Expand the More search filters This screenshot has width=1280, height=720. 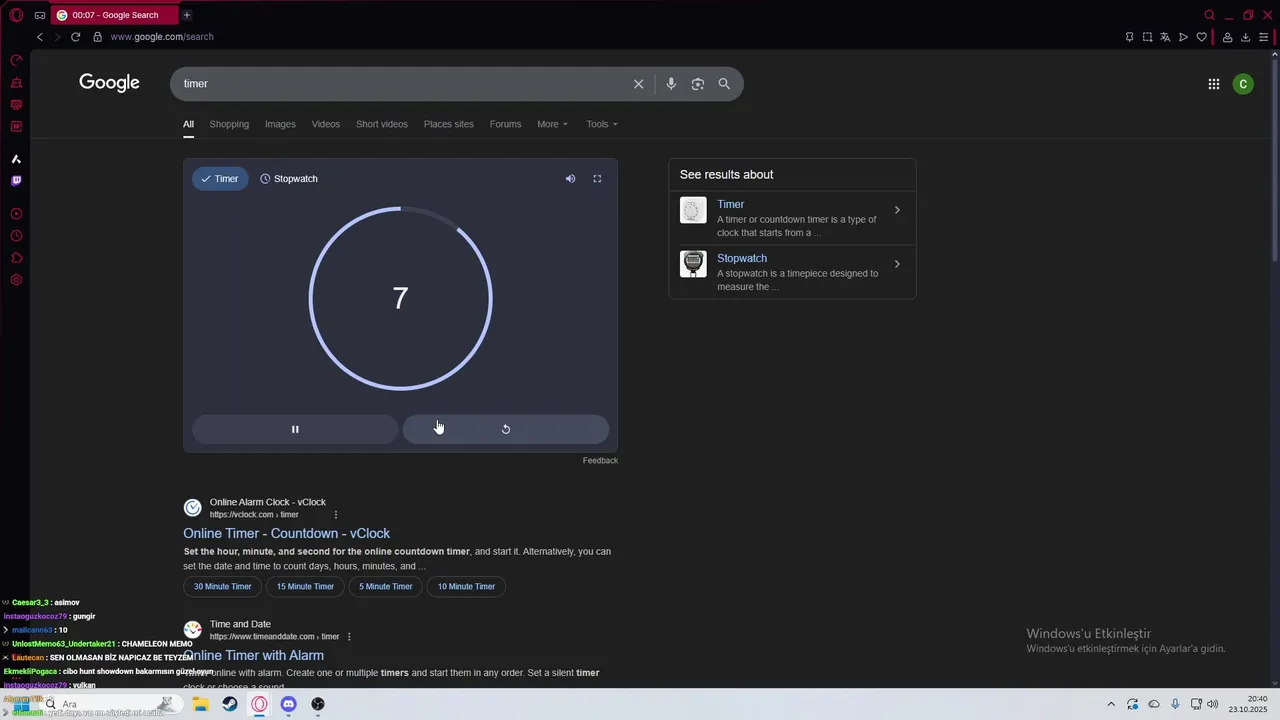pos(552,124)
